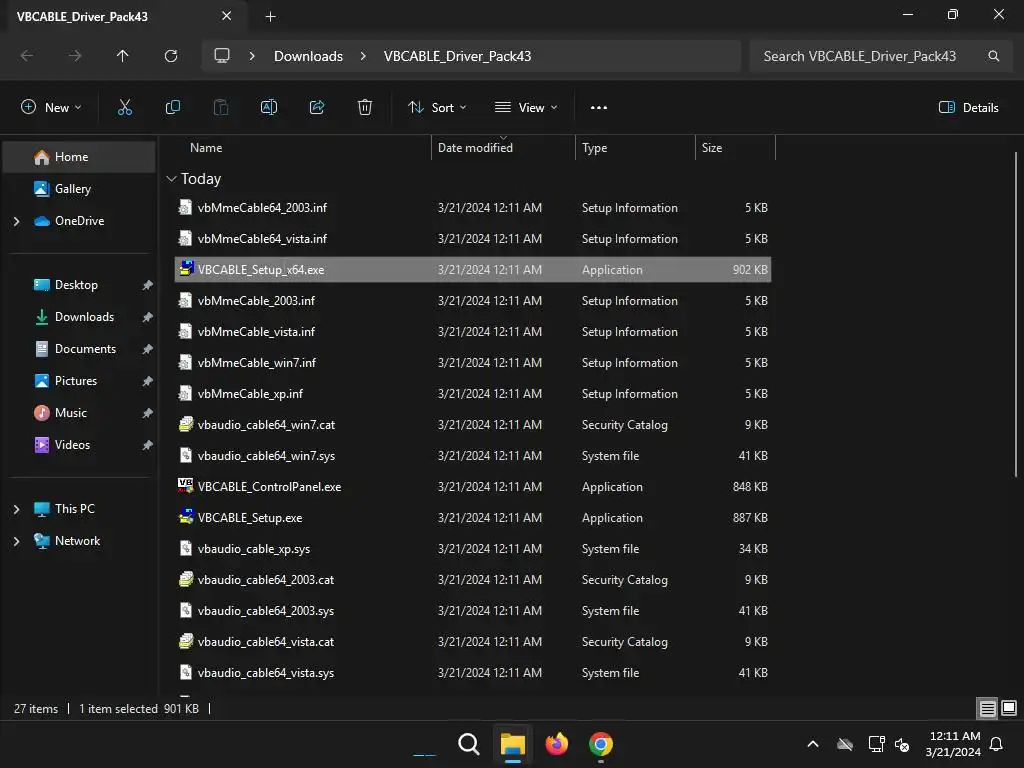Open the See more ellipsis menu

click(598, 108)
